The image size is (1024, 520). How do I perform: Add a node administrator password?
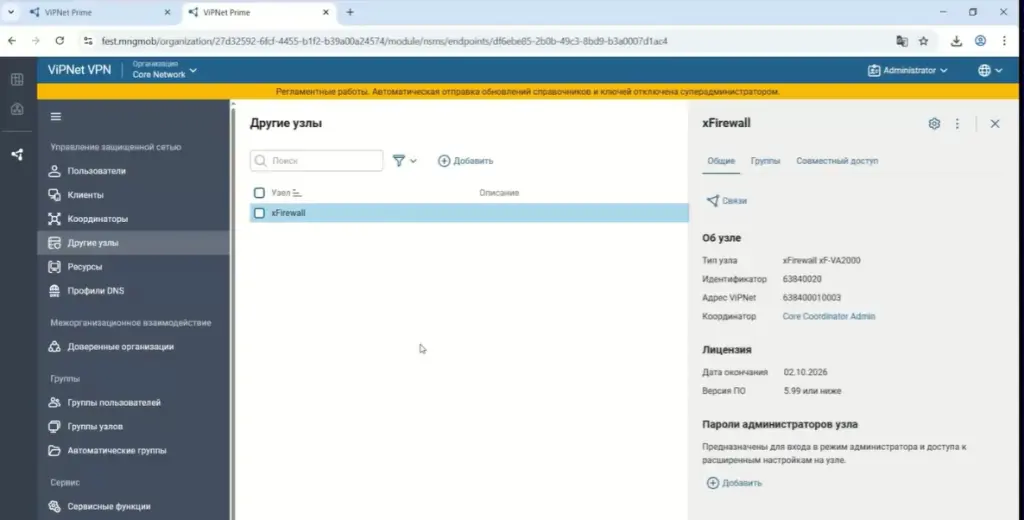pos(734,483)
